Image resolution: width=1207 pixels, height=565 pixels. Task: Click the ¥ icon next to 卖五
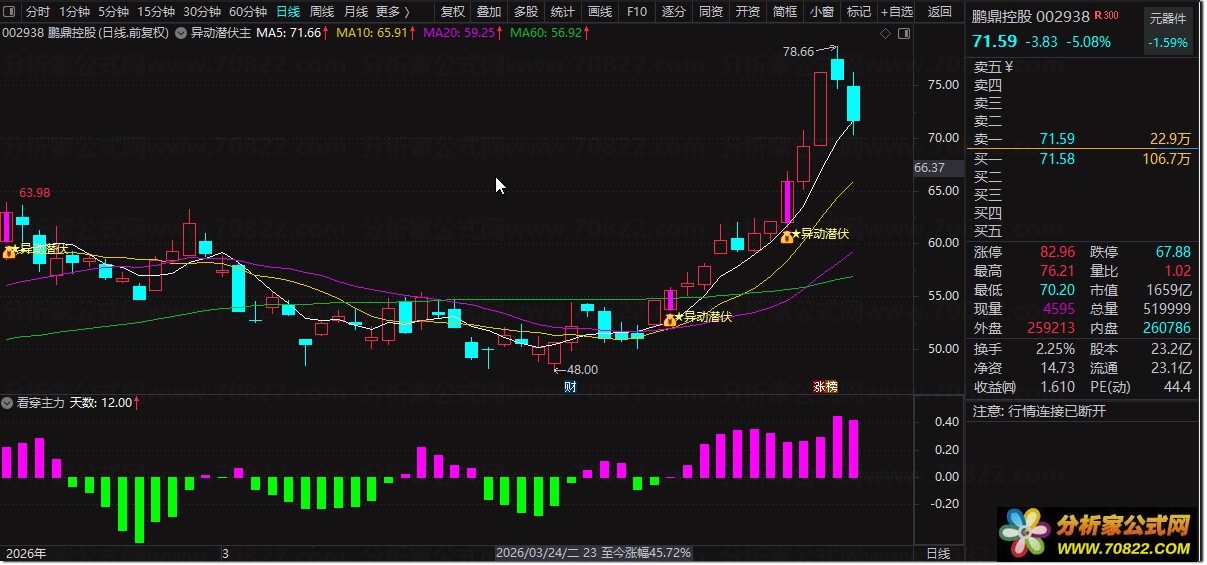1008,67
